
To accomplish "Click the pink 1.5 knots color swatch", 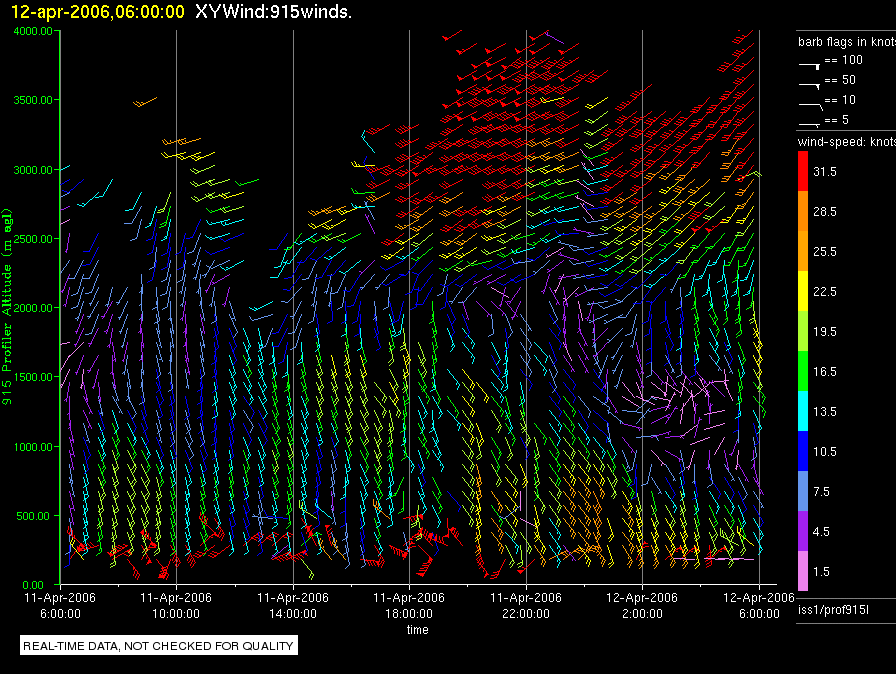I will 803,571.
